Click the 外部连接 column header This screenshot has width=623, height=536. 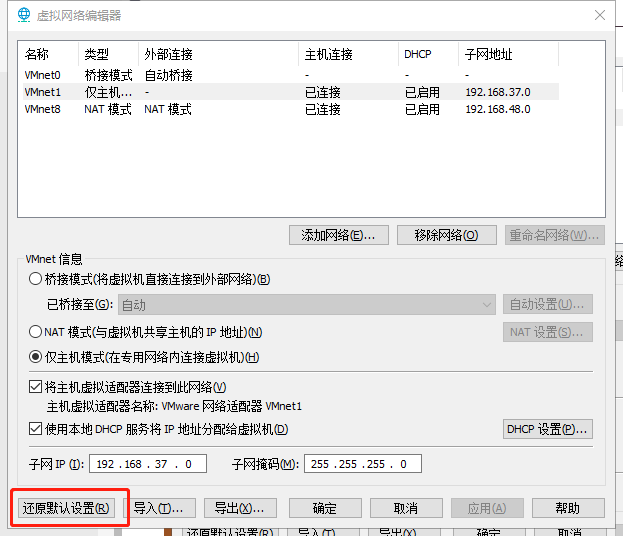tap(219, 54)
